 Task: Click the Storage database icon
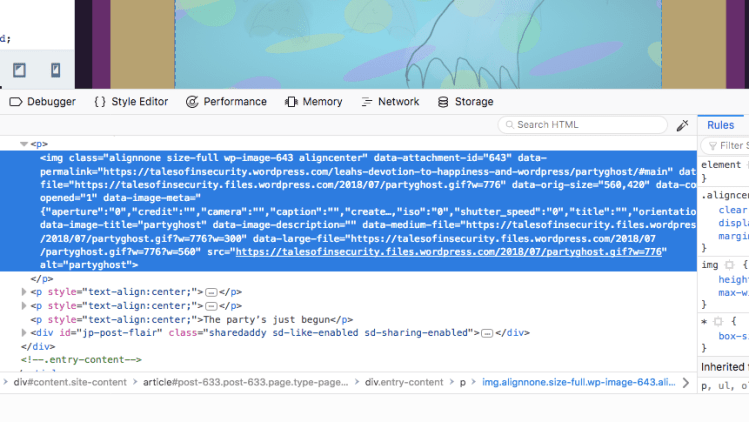(443, 102)
